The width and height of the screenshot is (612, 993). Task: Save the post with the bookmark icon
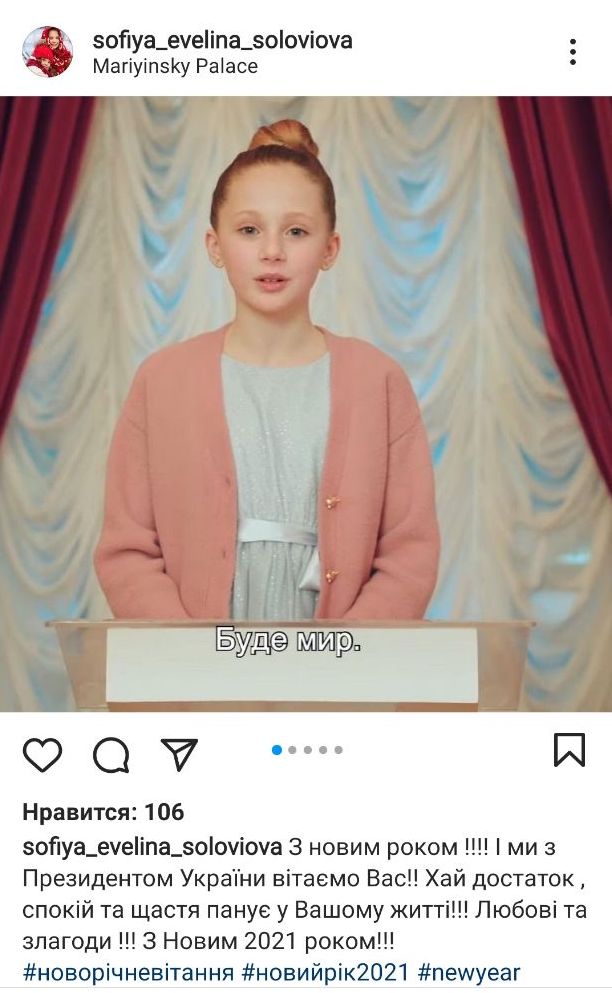[570, 750]
